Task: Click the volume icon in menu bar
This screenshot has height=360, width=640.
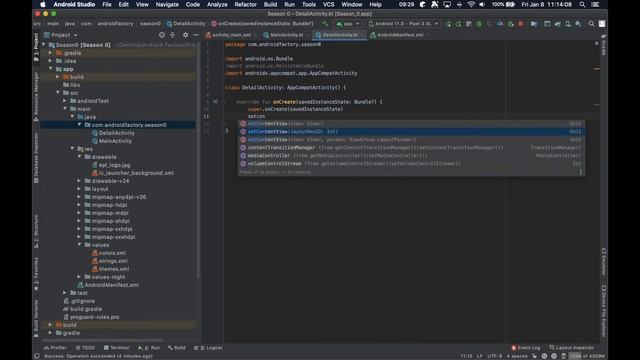Action: click(482, 4)
